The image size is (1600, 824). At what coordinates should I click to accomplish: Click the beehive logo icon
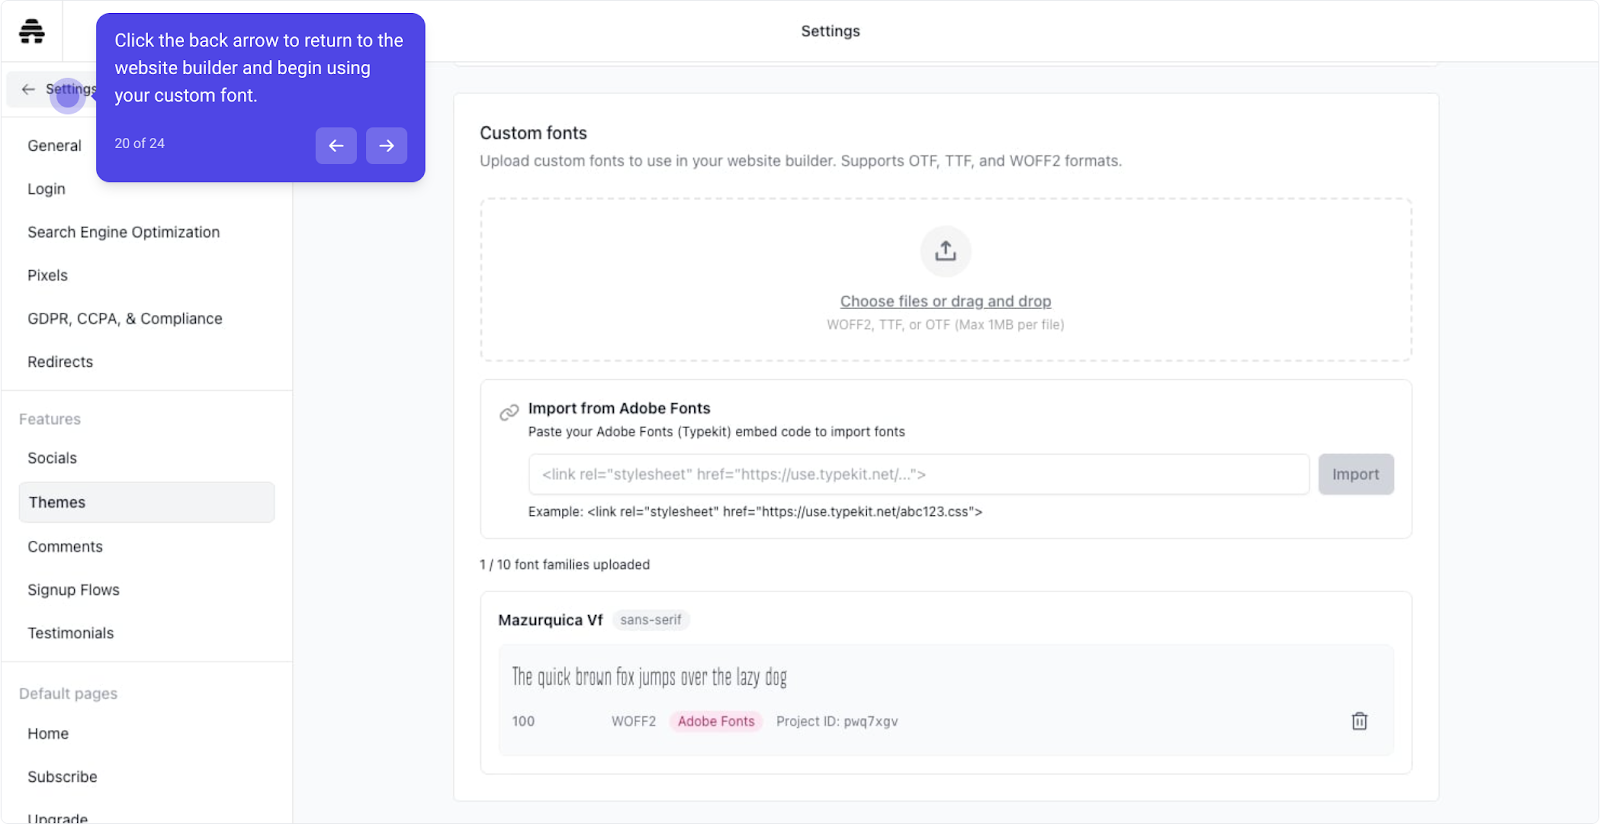pos(32,31)
